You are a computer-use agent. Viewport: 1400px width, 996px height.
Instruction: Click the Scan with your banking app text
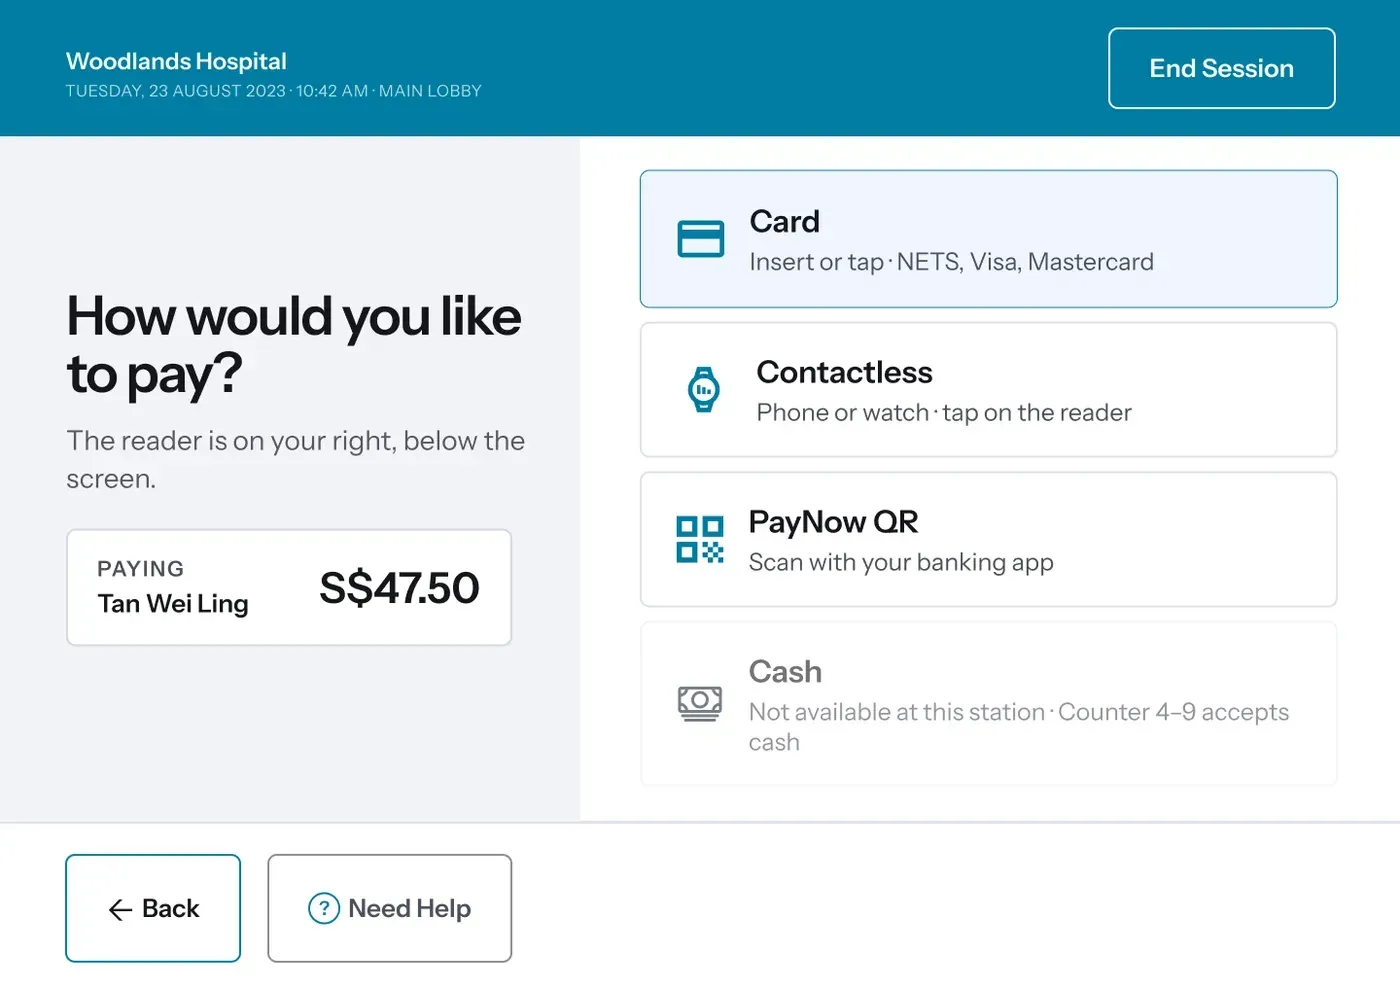(x=901, y=563)
